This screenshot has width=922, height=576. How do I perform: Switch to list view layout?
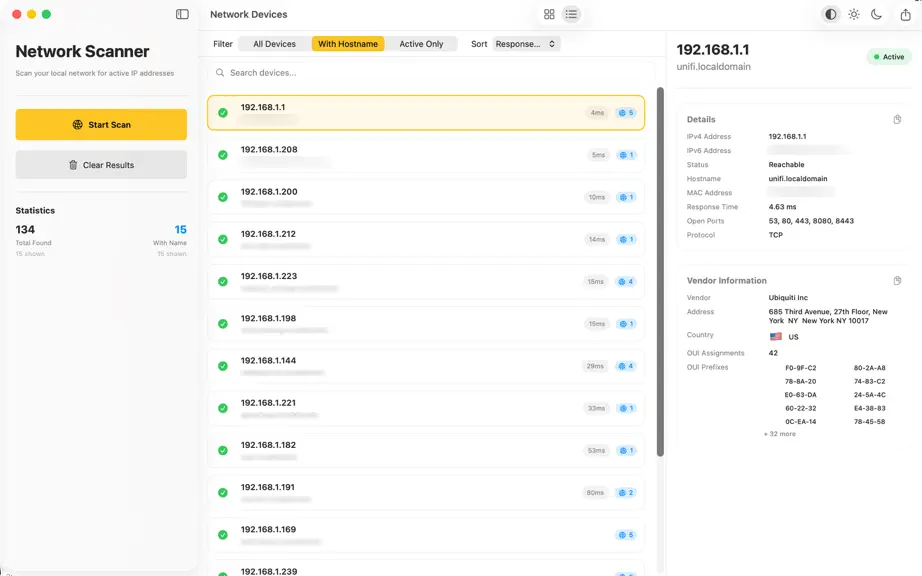pos(571,14)
